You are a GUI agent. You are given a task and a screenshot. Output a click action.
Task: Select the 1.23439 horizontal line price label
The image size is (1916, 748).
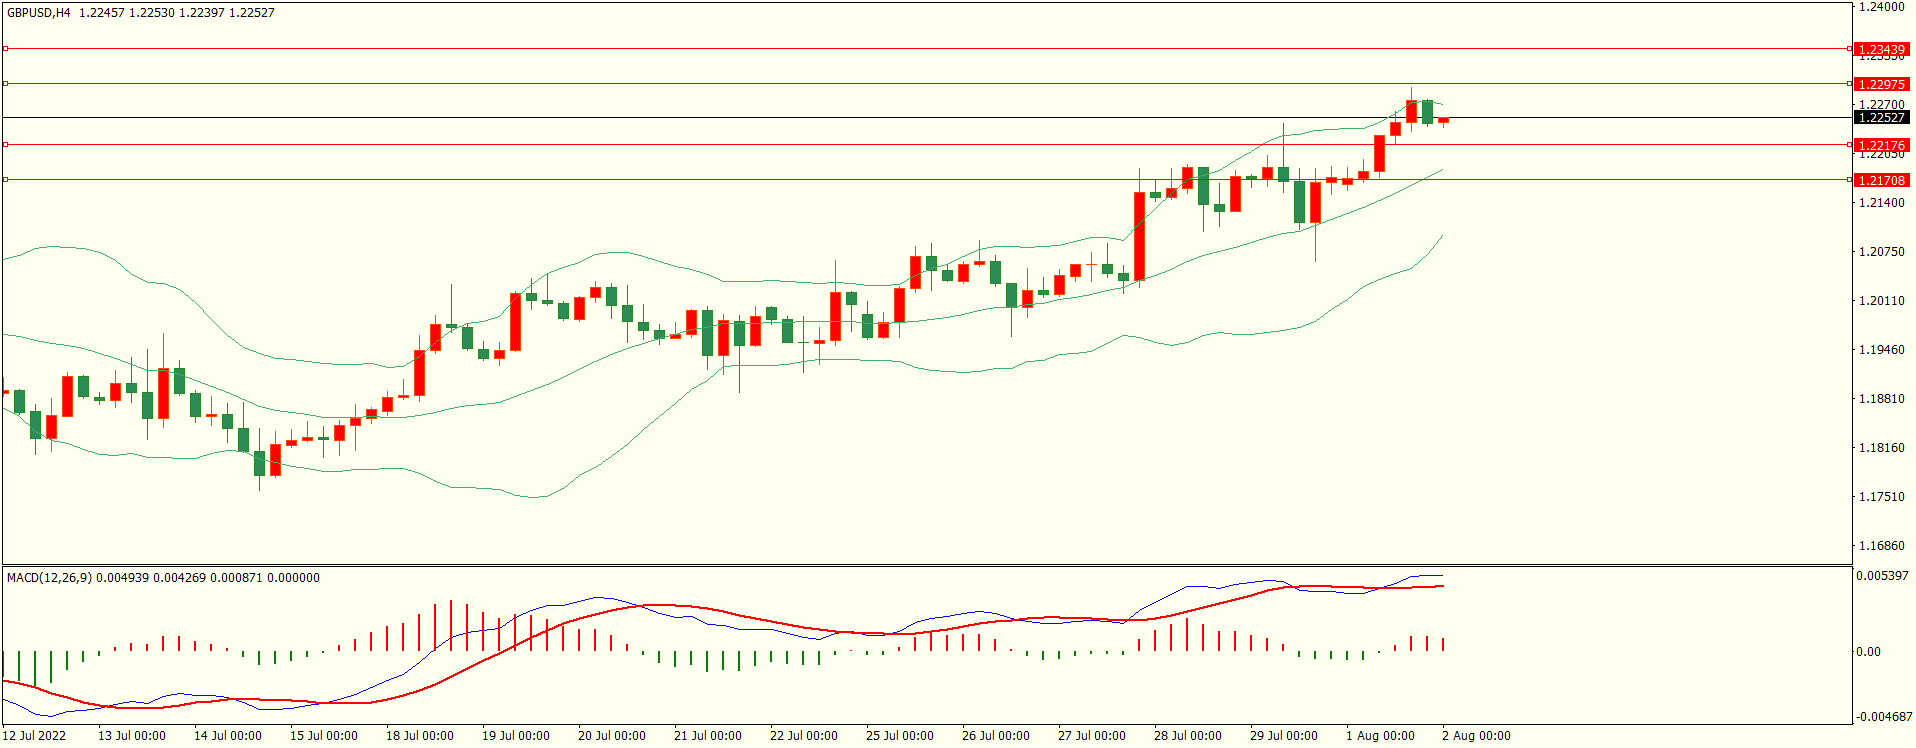click(1881, 49)
